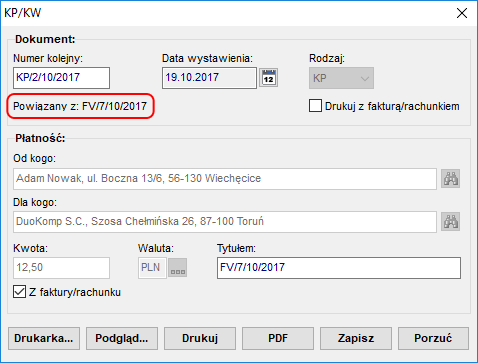Click the Od kogo payer field

[225, 179]
